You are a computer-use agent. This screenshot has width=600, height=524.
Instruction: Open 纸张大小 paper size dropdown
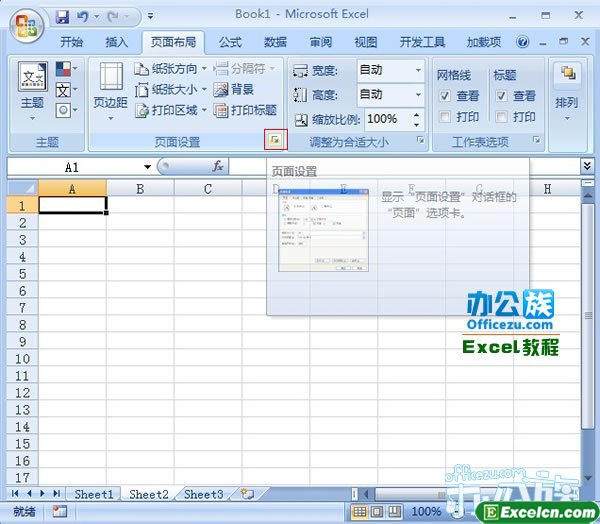point(170,90)
